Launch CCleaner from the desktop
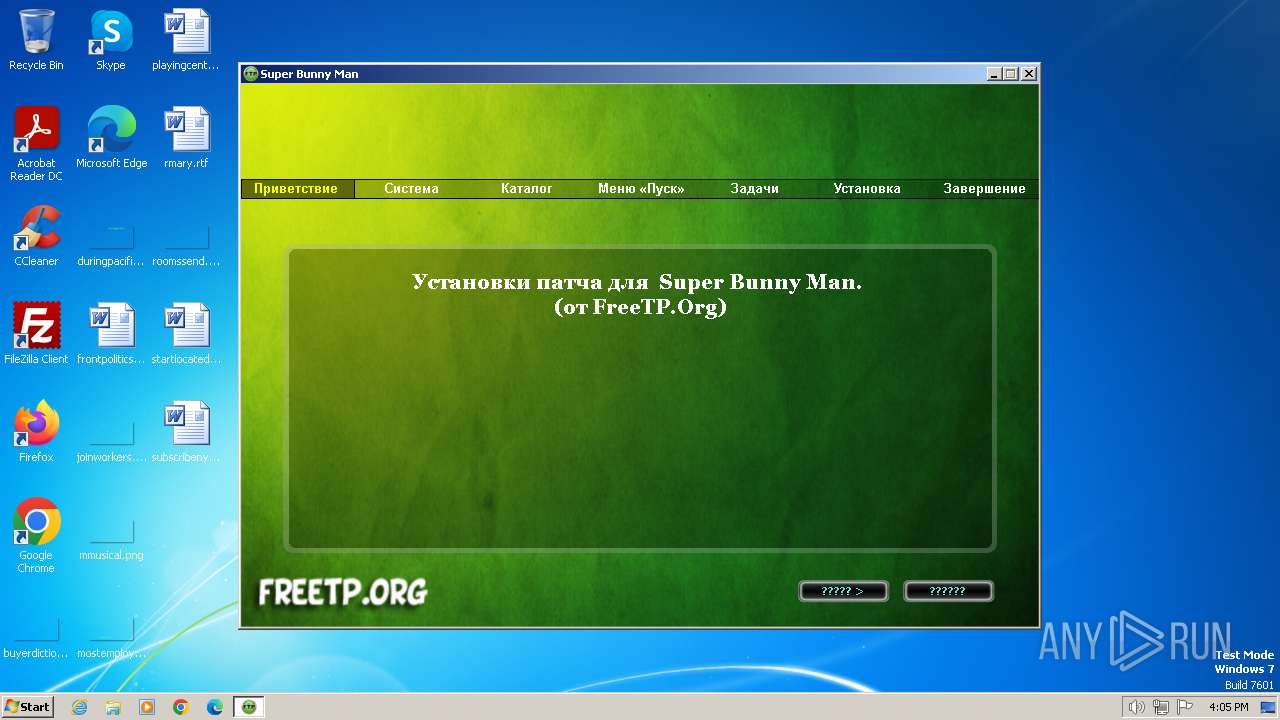1280x720 pixels. tap(36, 236)
